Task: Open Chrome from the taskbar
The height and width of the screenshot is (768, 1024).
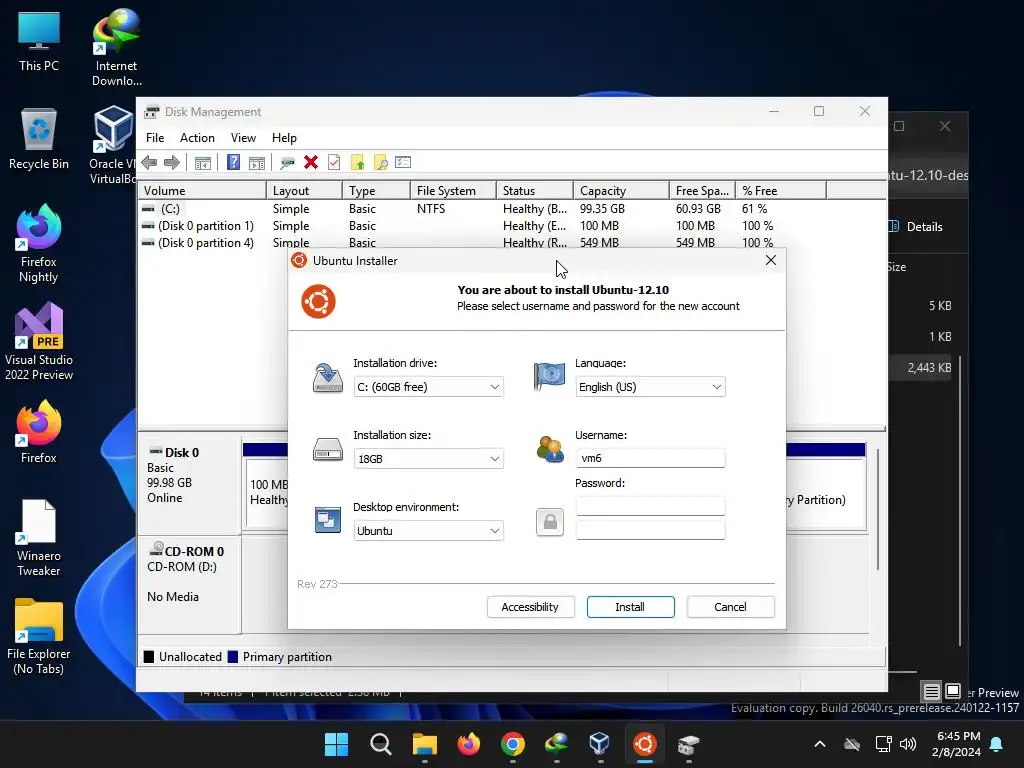Action: 513,744
